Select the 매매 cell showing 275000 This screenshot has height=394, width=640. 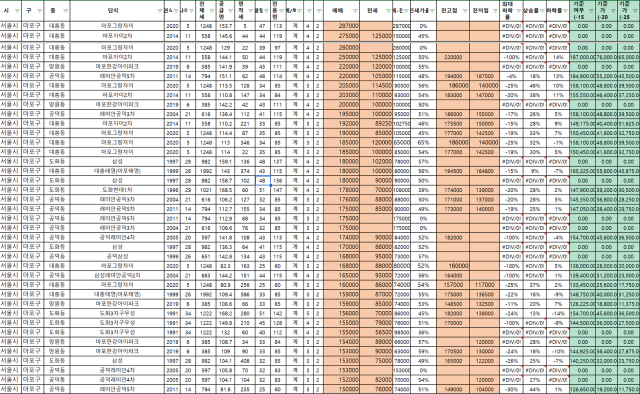tap(341, 36)
